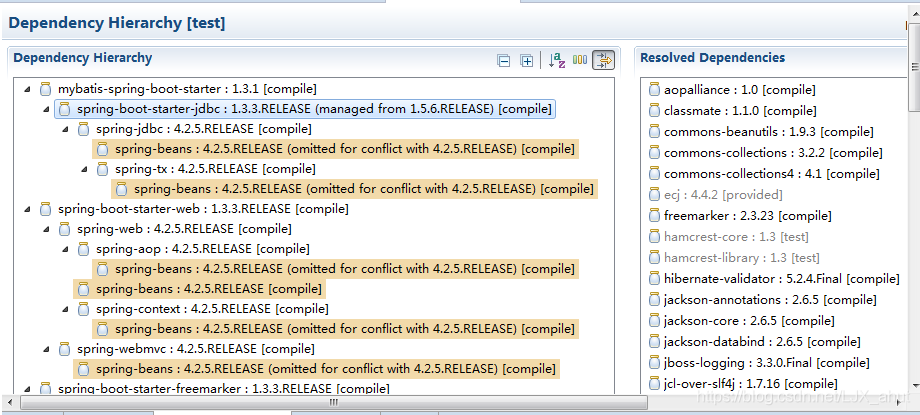Click the commons-collections4 jar icon
Image resolution: width=920 pixels, height=415 pixels.
654,174
